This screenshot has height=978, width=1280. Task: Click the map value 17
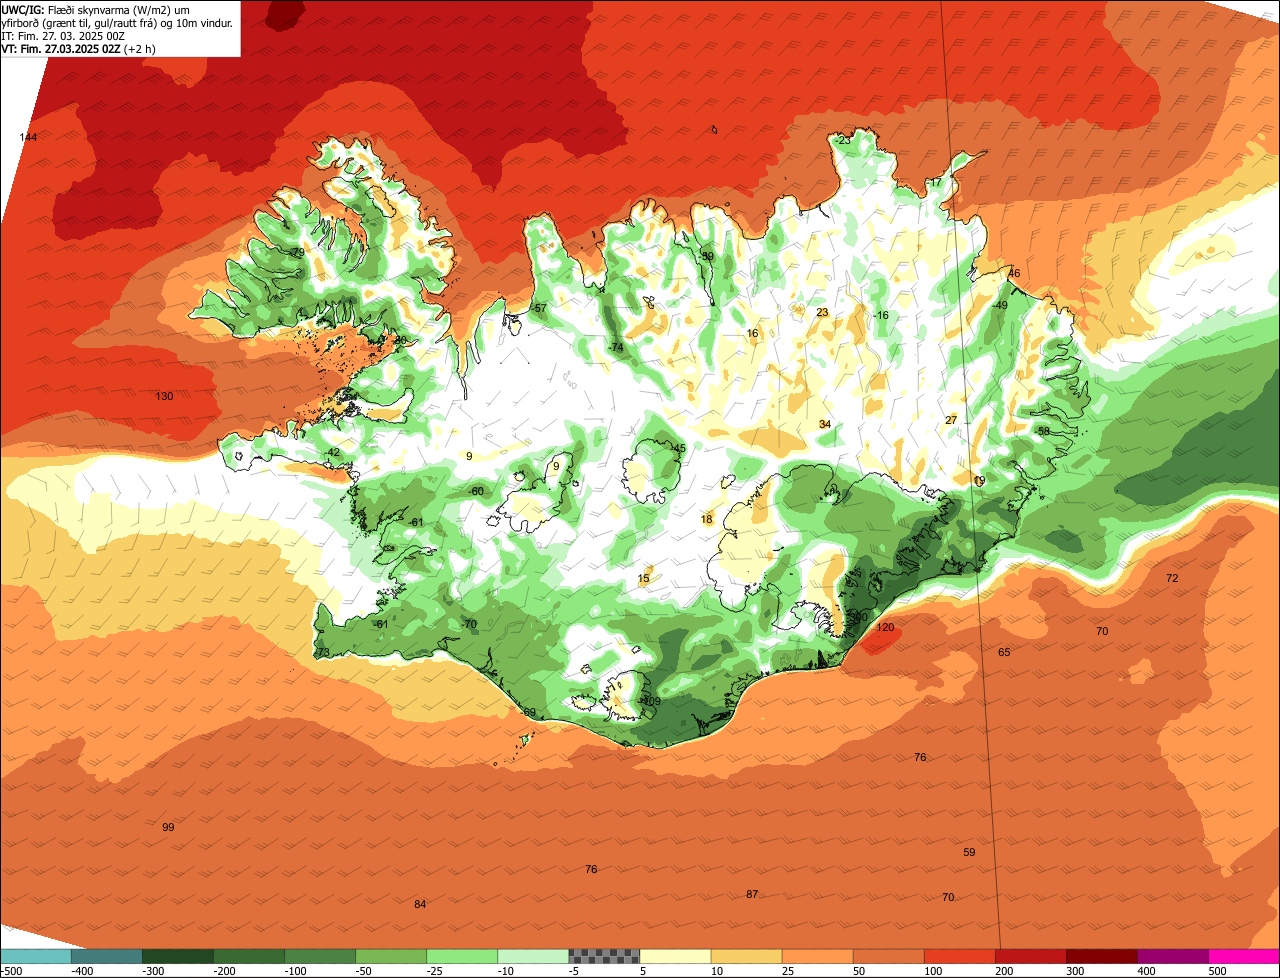936,183
